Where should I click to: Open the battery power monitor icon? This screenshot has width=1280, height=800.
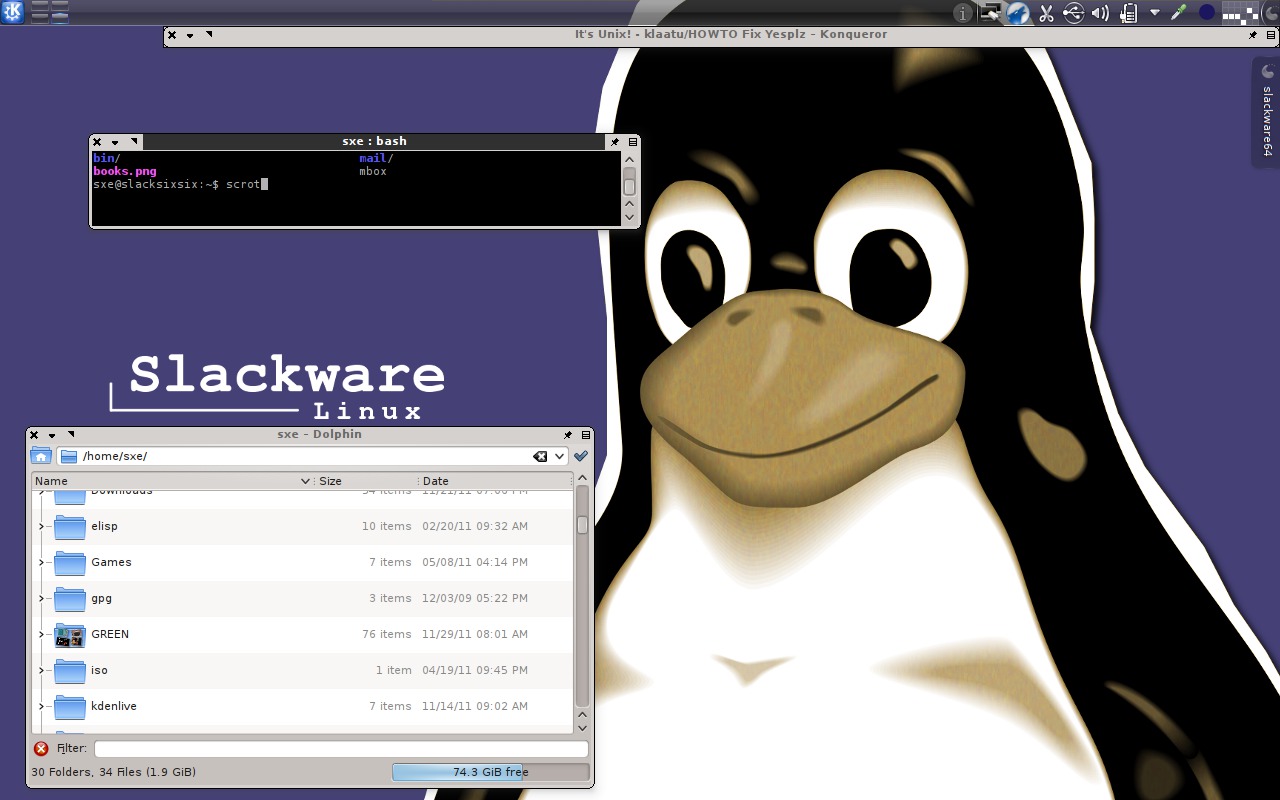(1128, 13)
